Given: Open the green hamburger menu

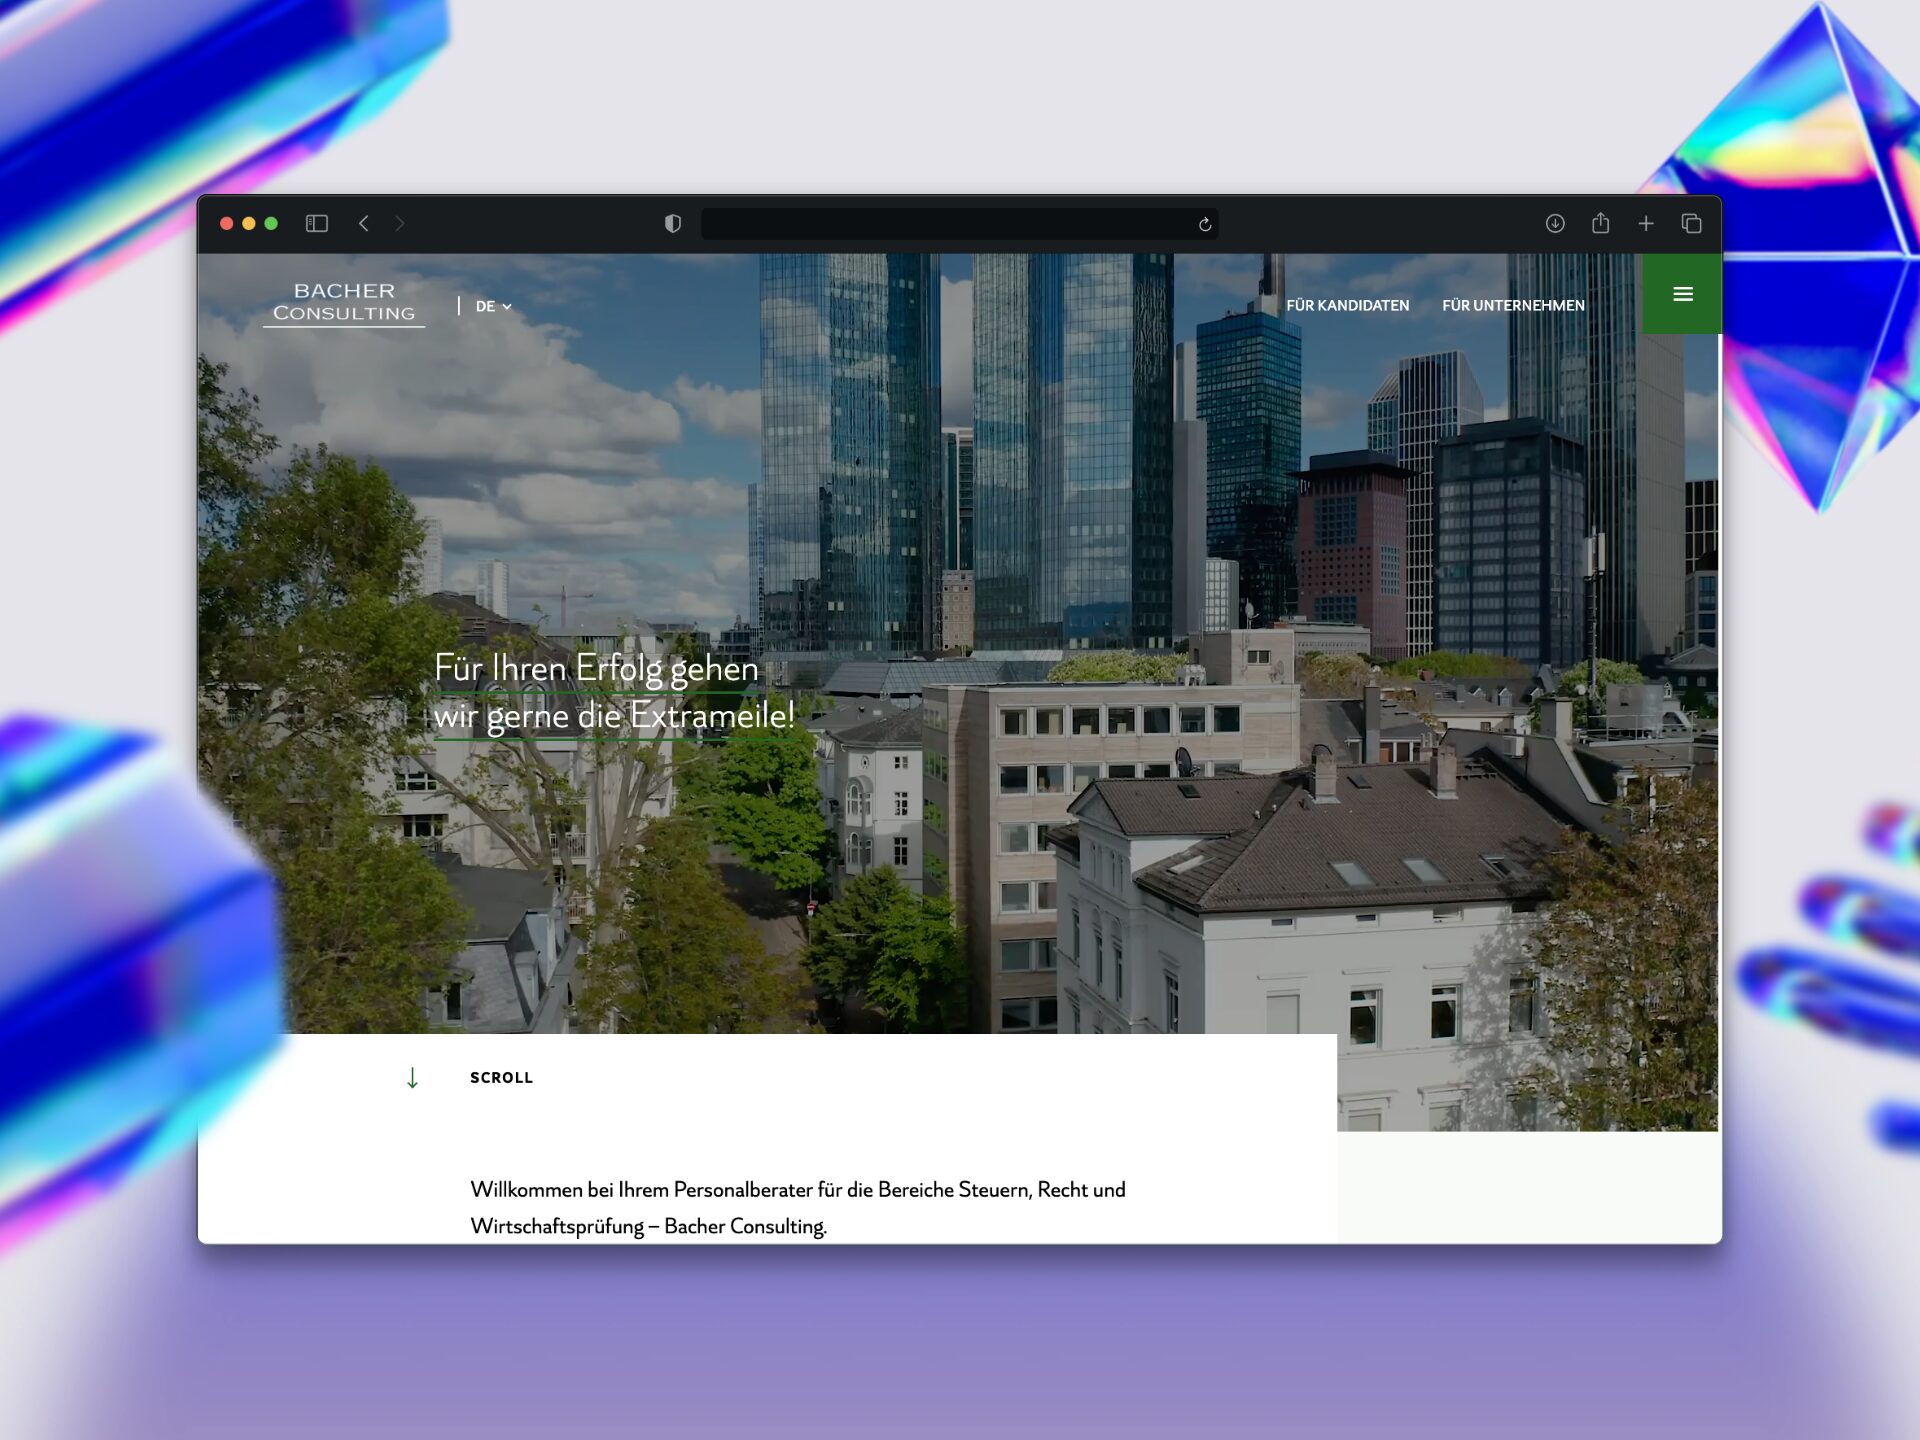Looking at the screenshot, I should [x=1682, y=294].
